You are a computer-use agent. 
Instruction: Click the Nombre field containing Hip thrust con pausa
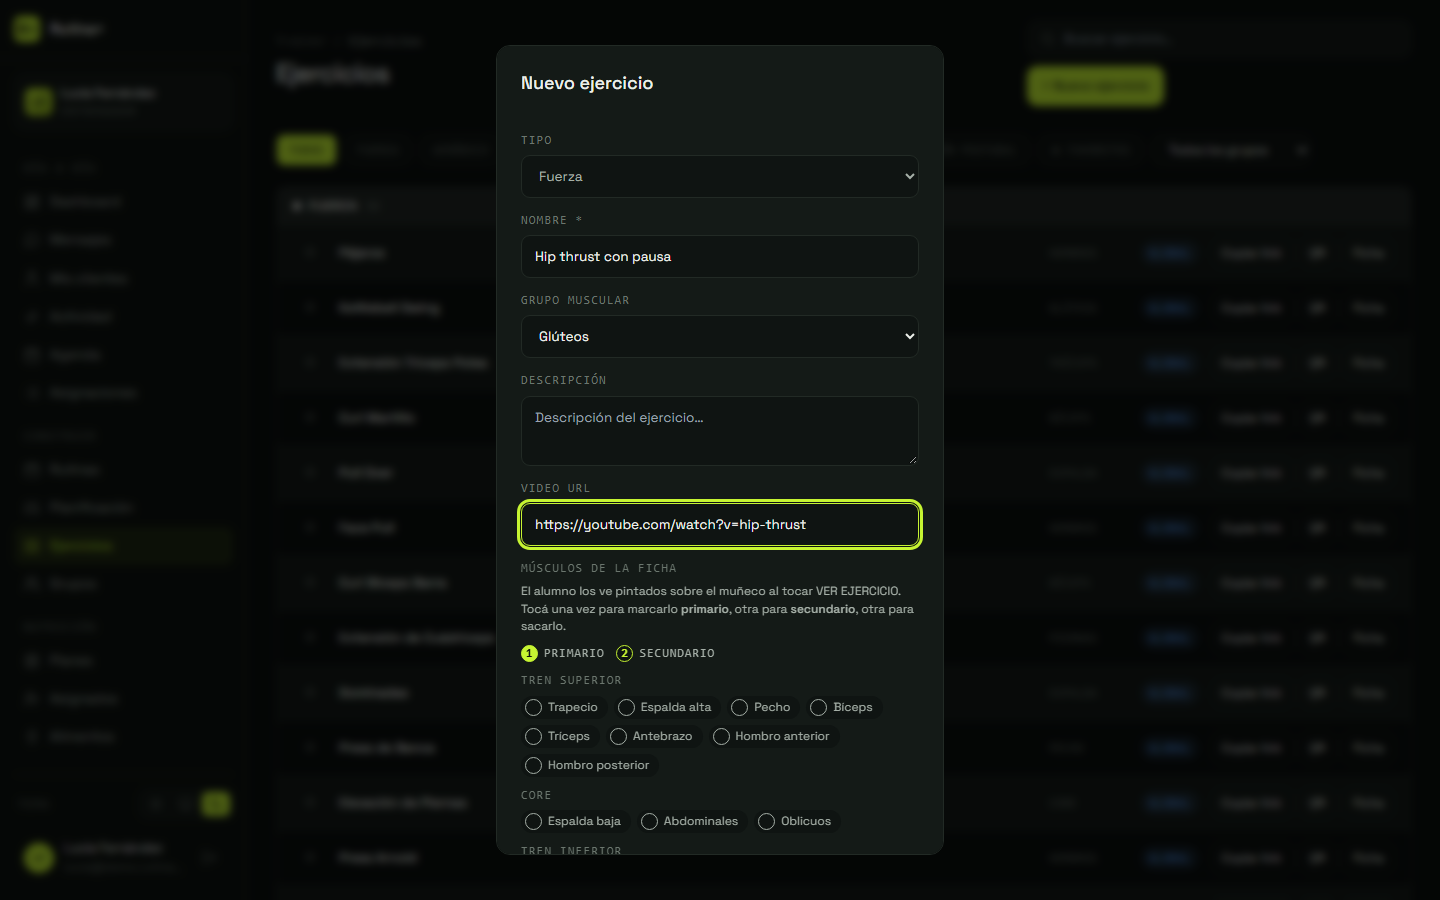point(720,256)
